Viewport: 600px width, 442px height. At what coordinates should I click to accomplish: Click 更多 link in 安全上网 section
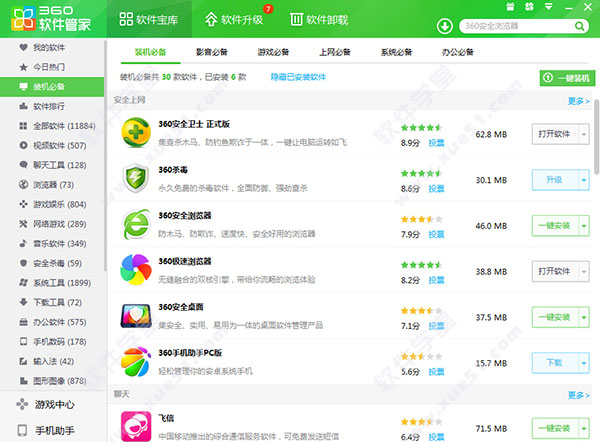(578, 101)
